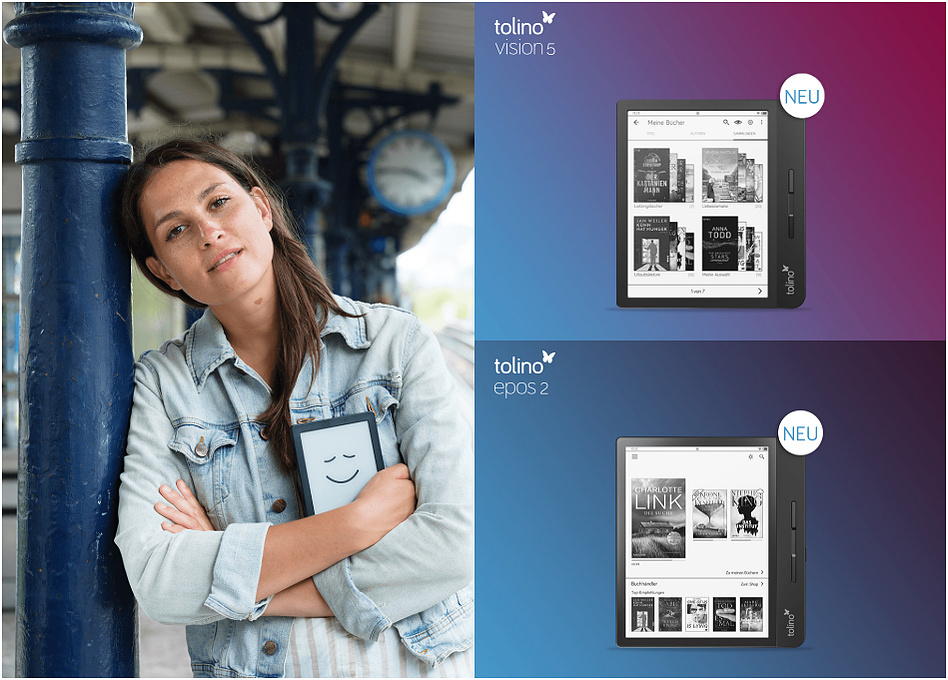Open the hamburger menu on the epos 2 screen

(x=635, y=457)
